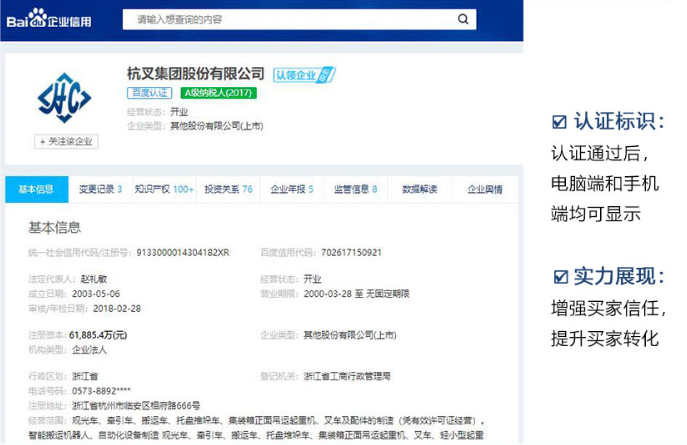This screenshot has width=687, height=445.
Task: Open the 监管信息 8 tab
Action: (355, 189)
